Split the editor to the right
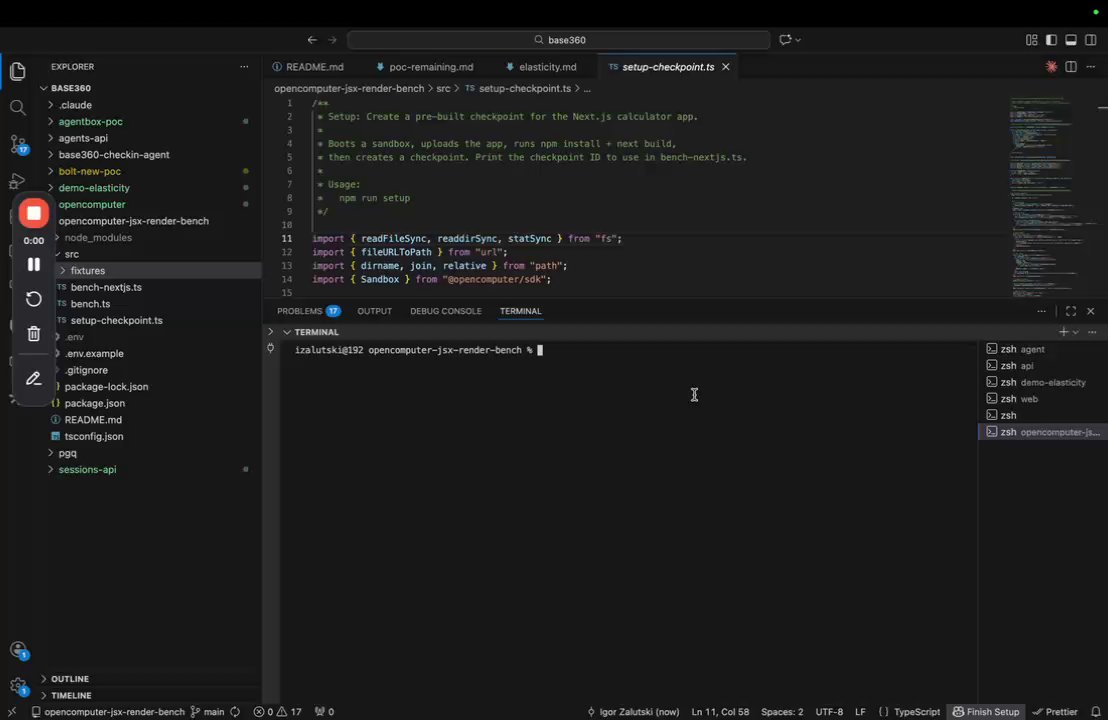This screenshot has width=1108, height=720. 1071,67
